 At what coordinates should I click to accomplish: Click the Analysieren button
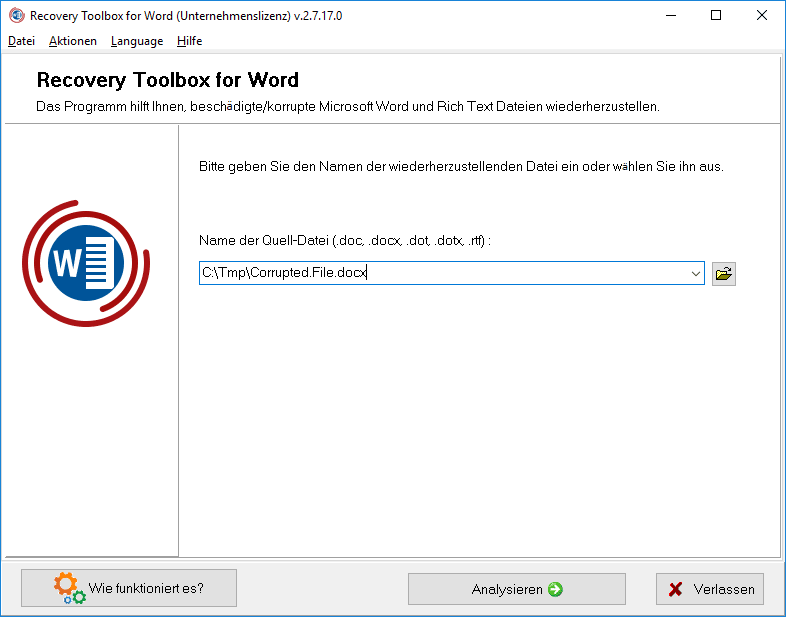click(x=516, y=589)
